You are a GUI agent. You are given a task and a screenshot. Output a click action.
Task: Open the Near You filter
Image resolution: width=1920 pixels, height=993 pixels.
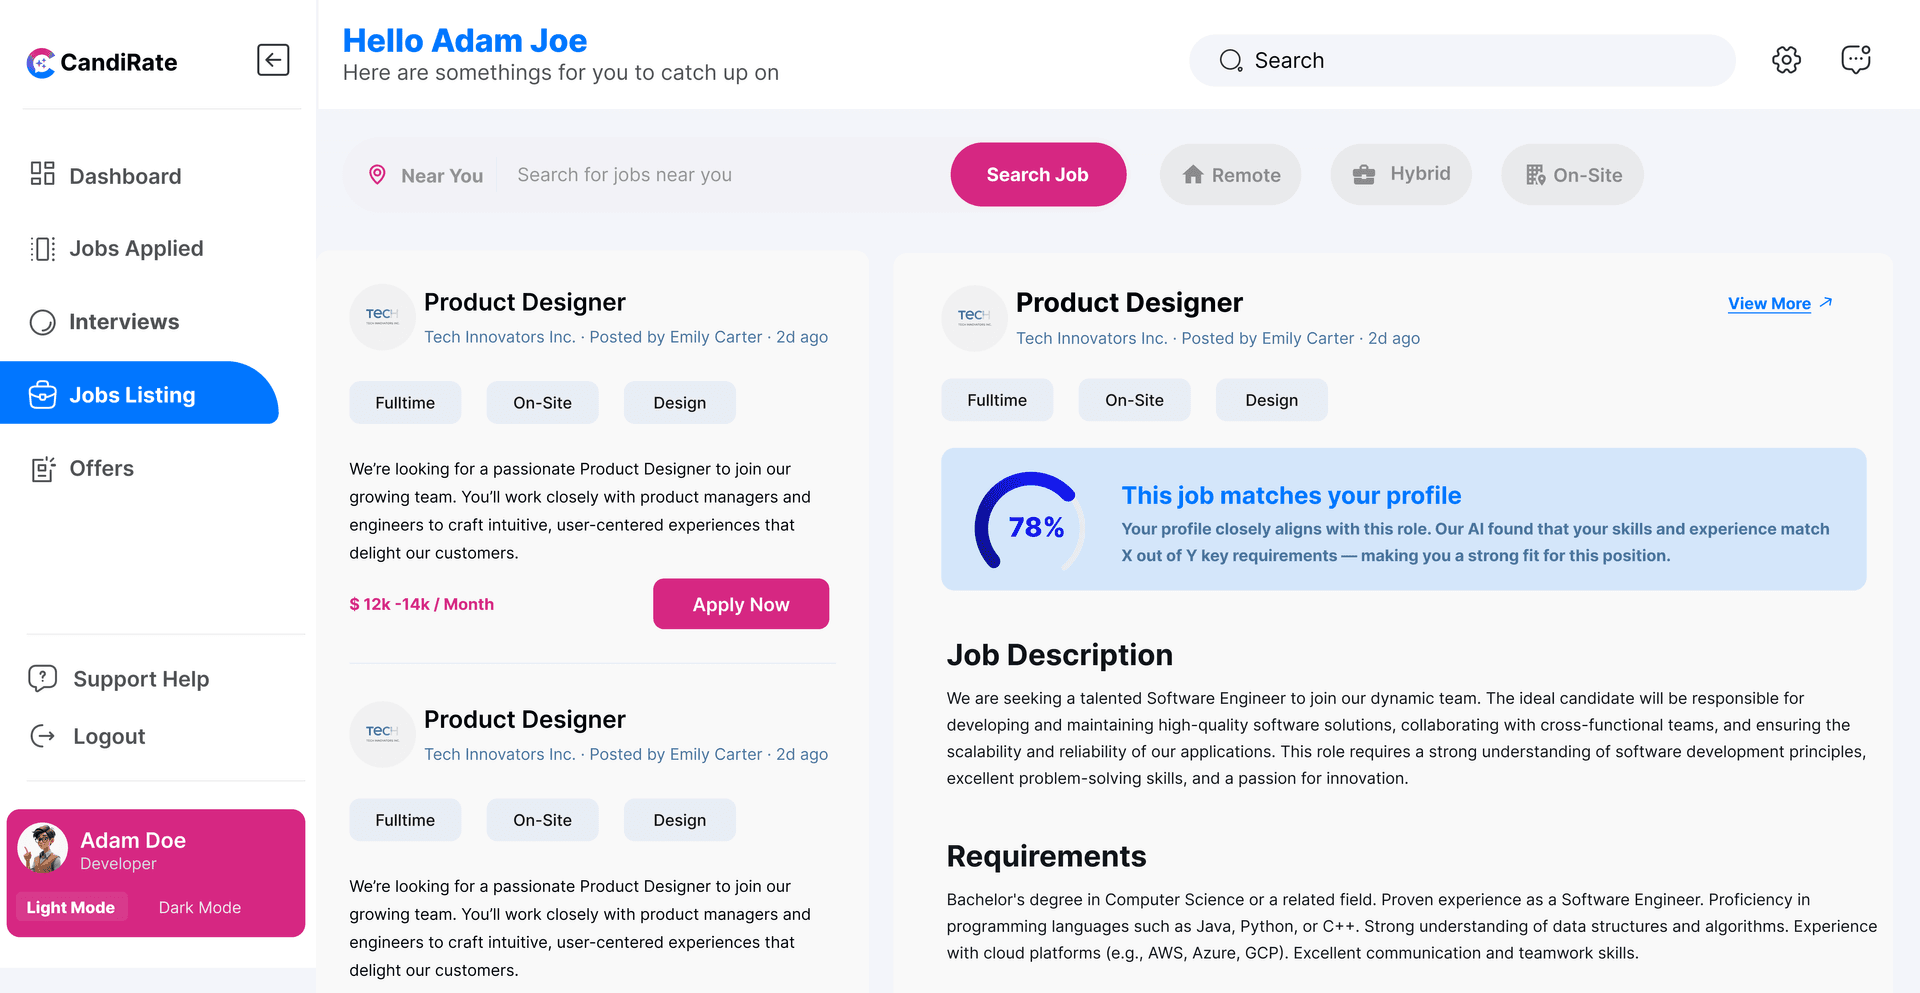click(426, 175)
